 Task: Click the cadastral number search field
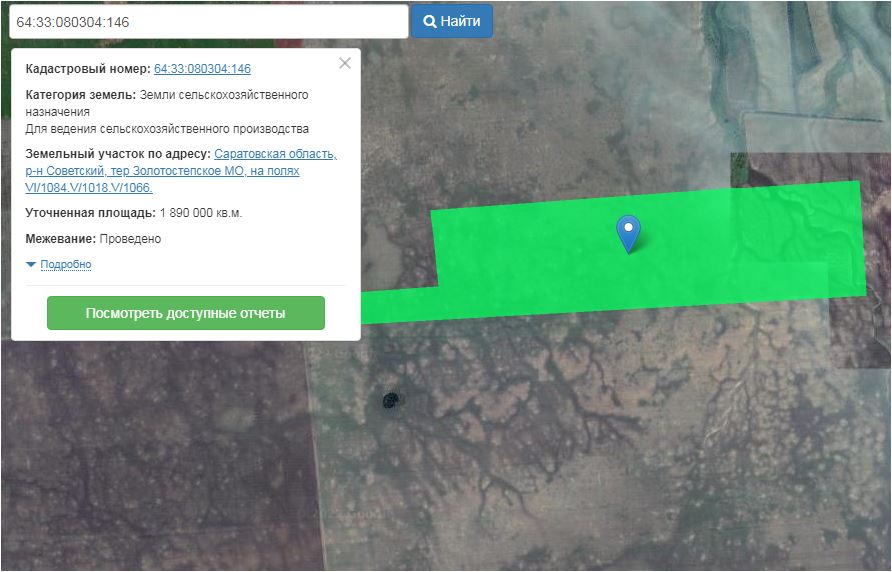click(x=209, y=22)
